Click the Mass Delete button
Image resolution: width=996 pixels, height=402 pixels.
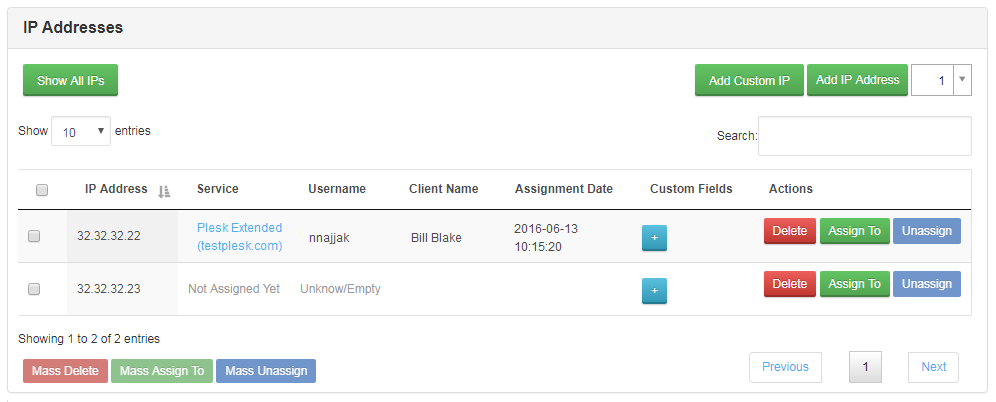[65, 371]
